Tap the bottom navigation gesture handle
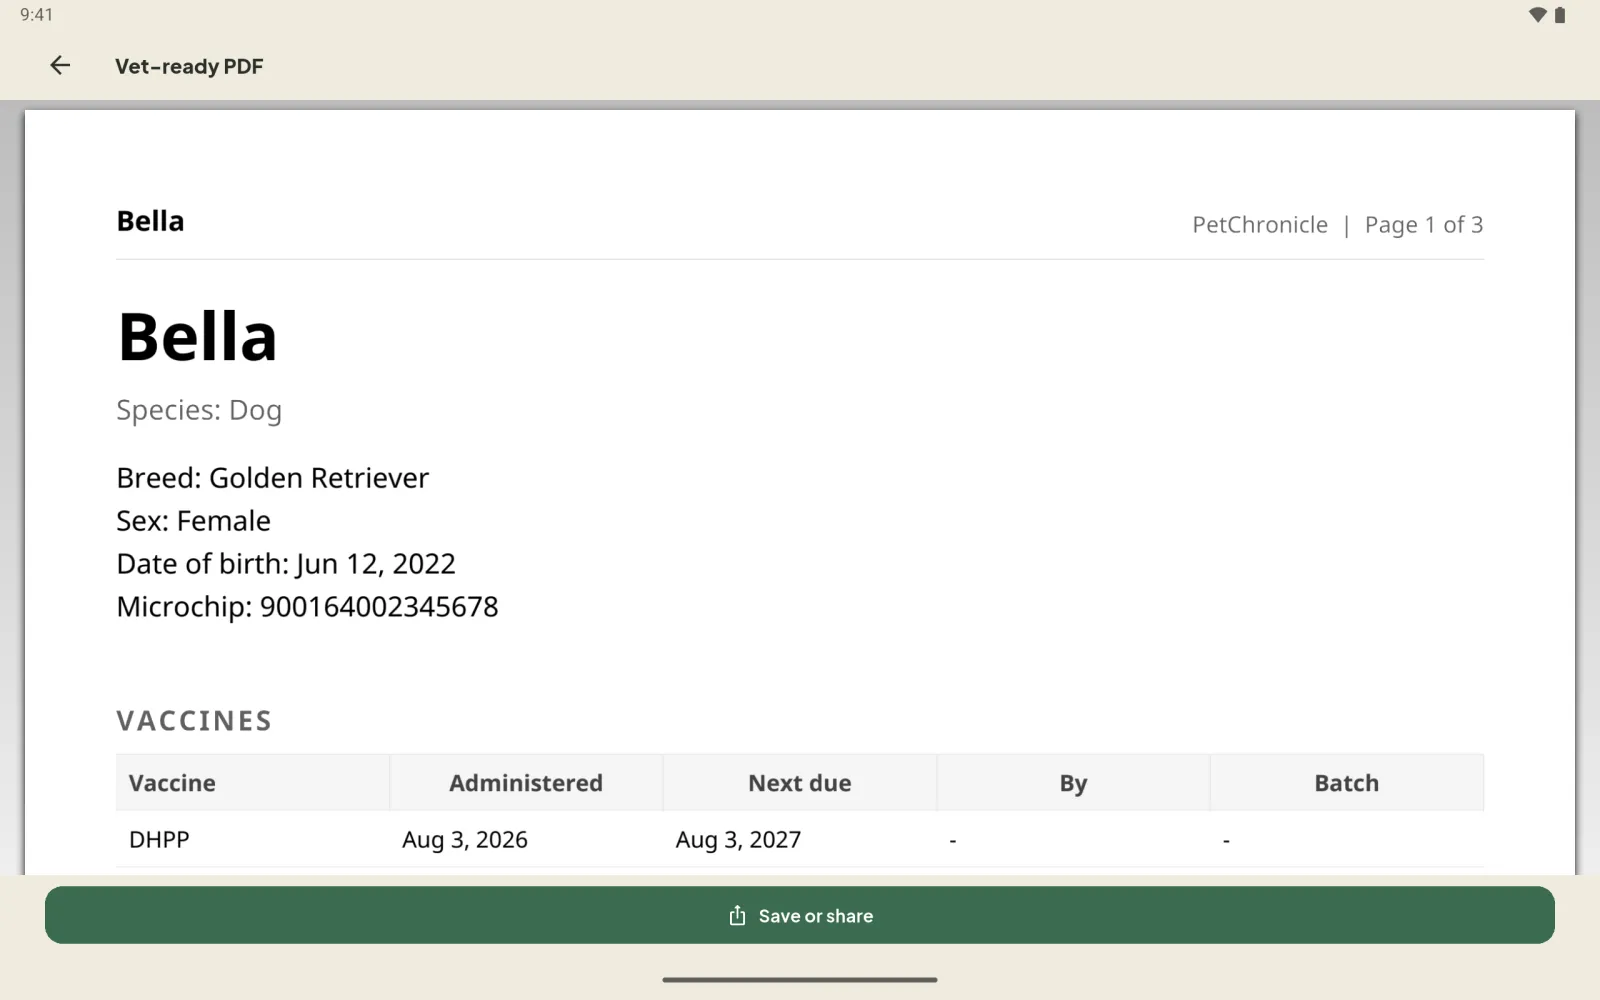 point(800,980)
